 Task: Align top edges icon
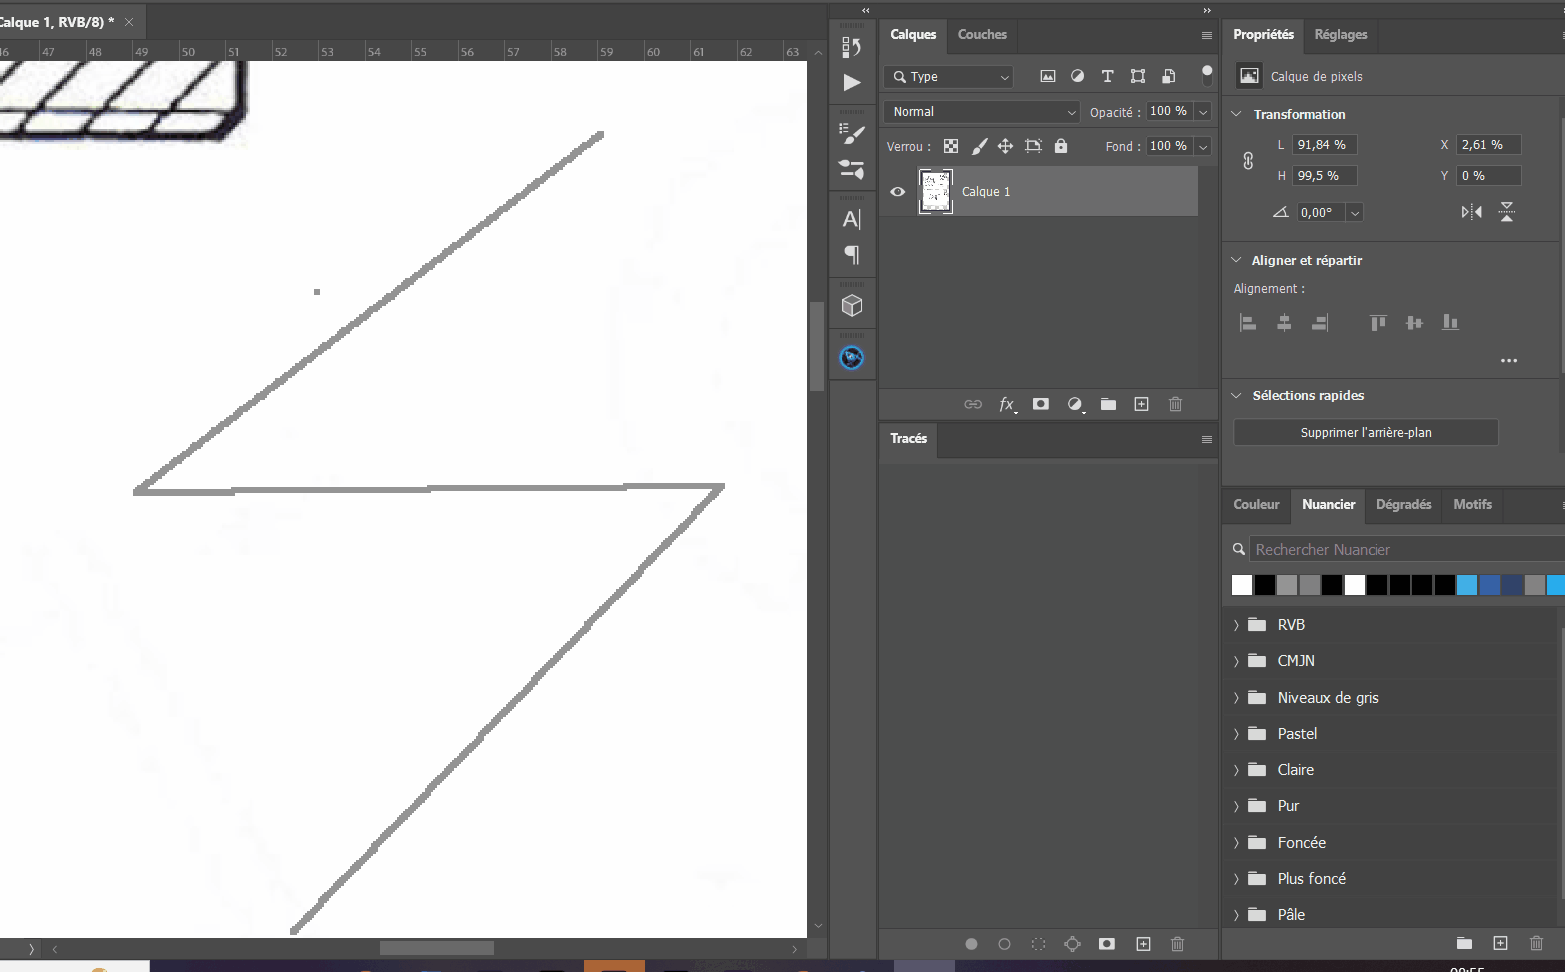[1378, 322]
